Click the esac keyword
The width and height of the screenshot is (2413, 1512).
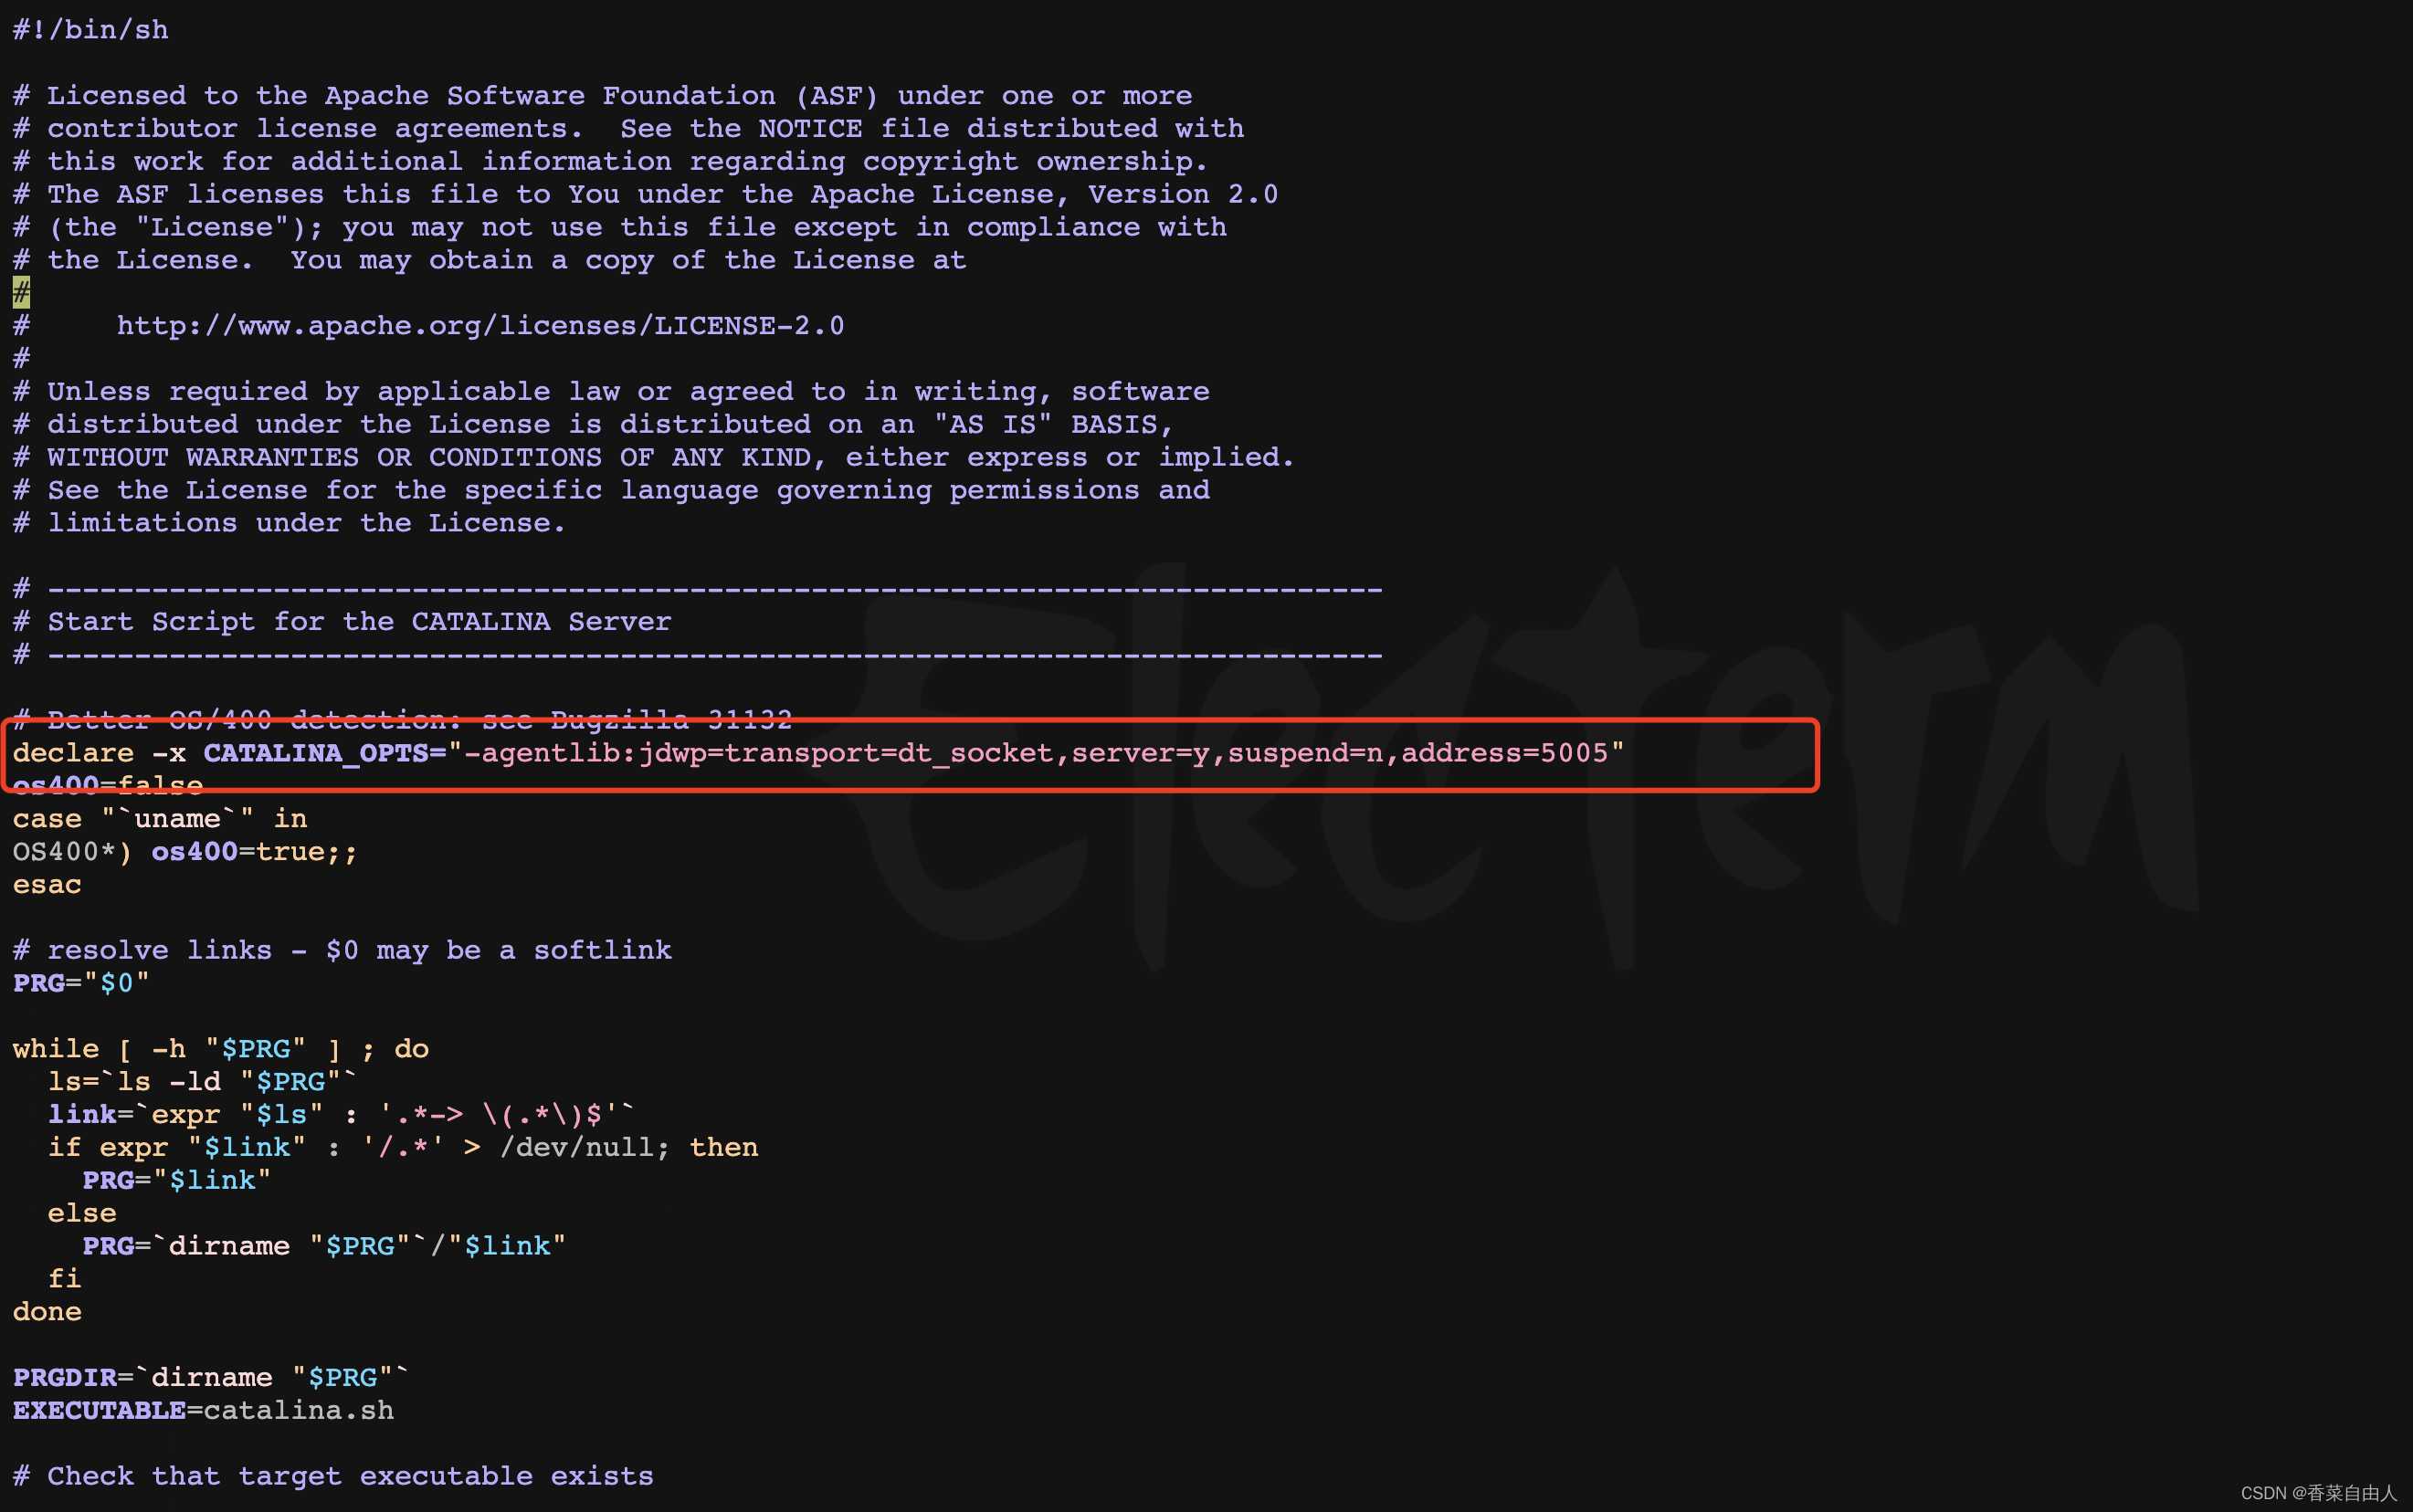point(47,885)
